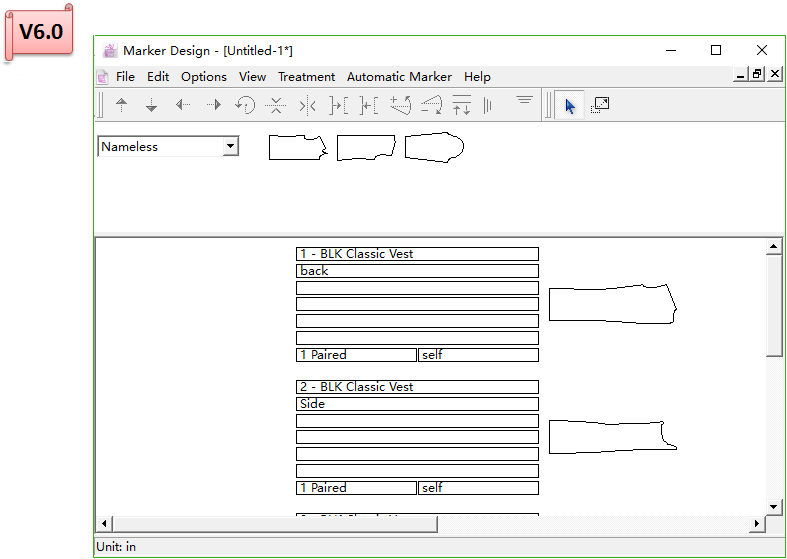Click the zoom window rectangle tool
The image size is (787, 559).
pyautogui.click(x=600, y=105)
